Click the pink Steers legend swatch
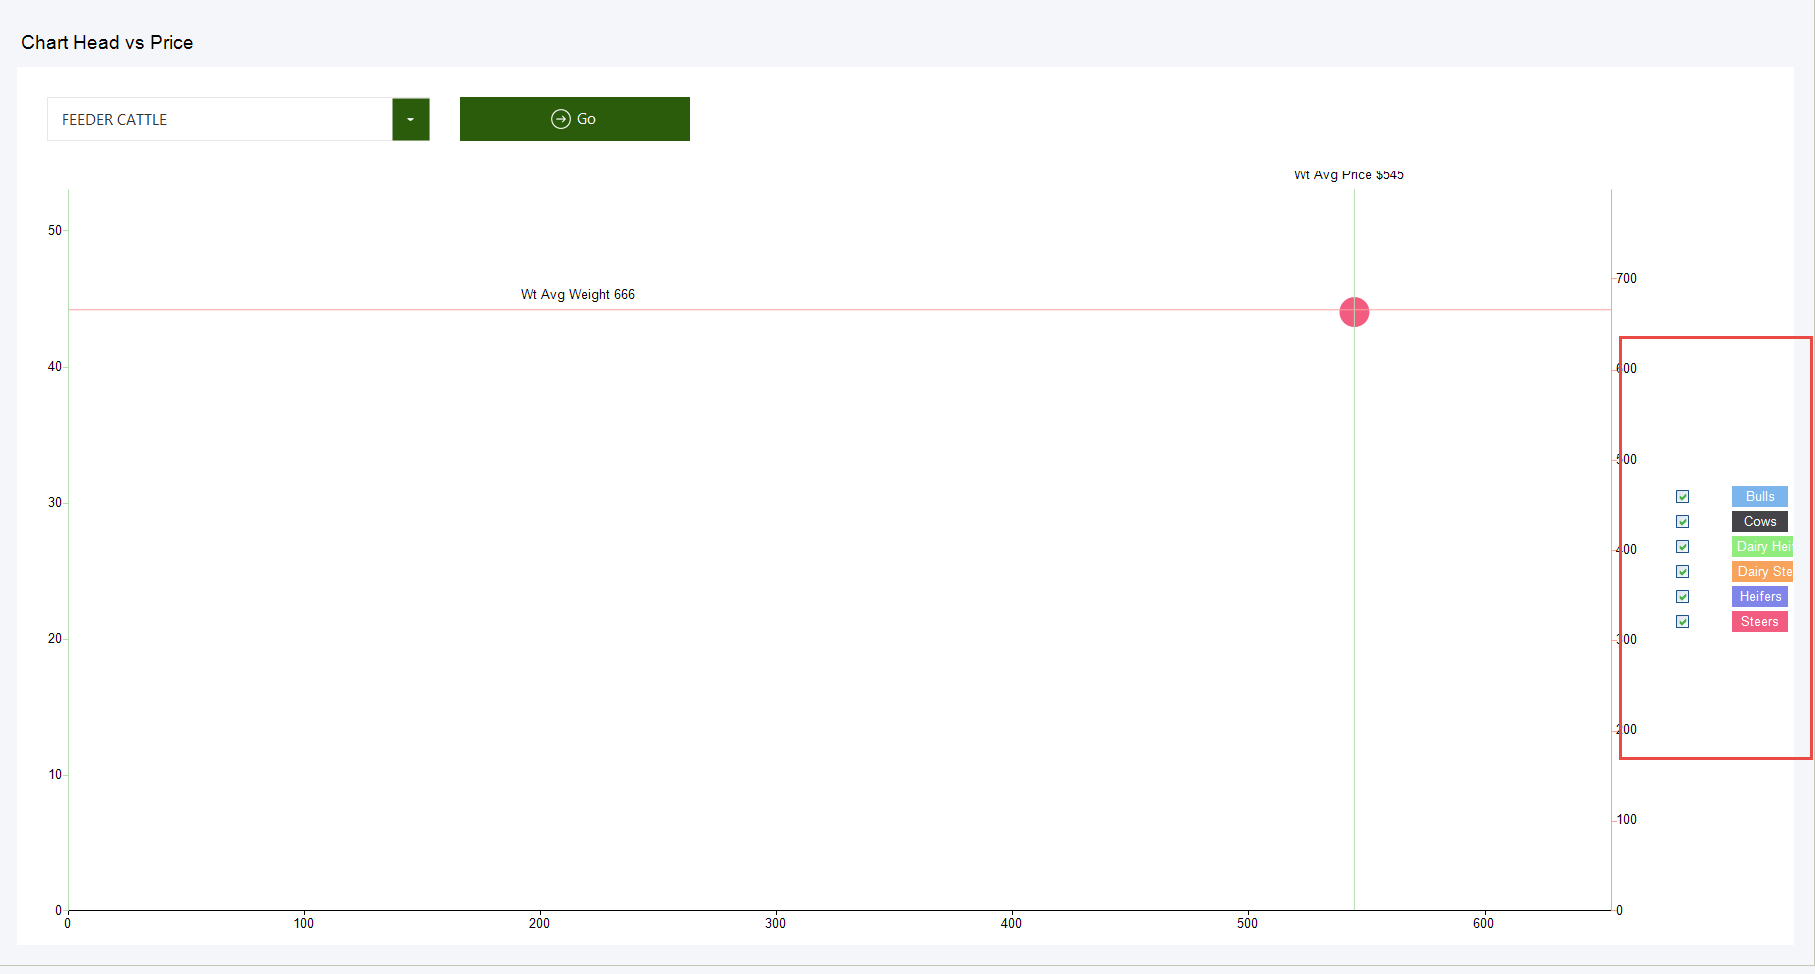 coord(1760,622)
